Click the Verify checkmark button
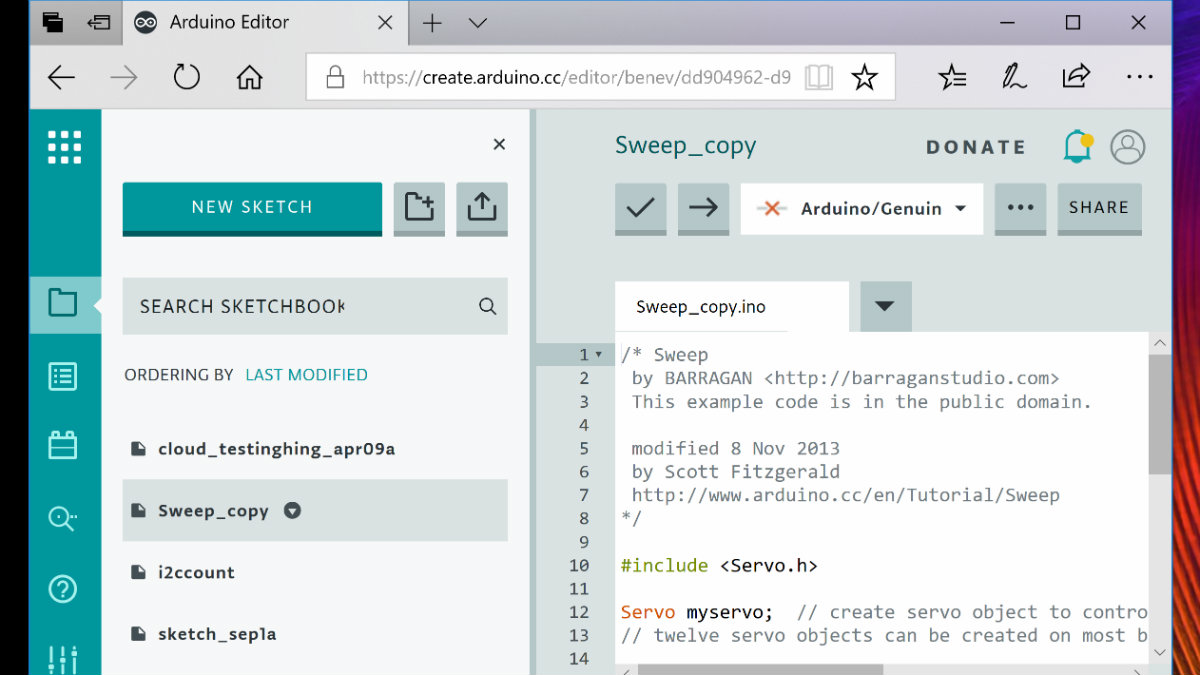This screenshot has height=675, width=1200. (x=640, y=208)
